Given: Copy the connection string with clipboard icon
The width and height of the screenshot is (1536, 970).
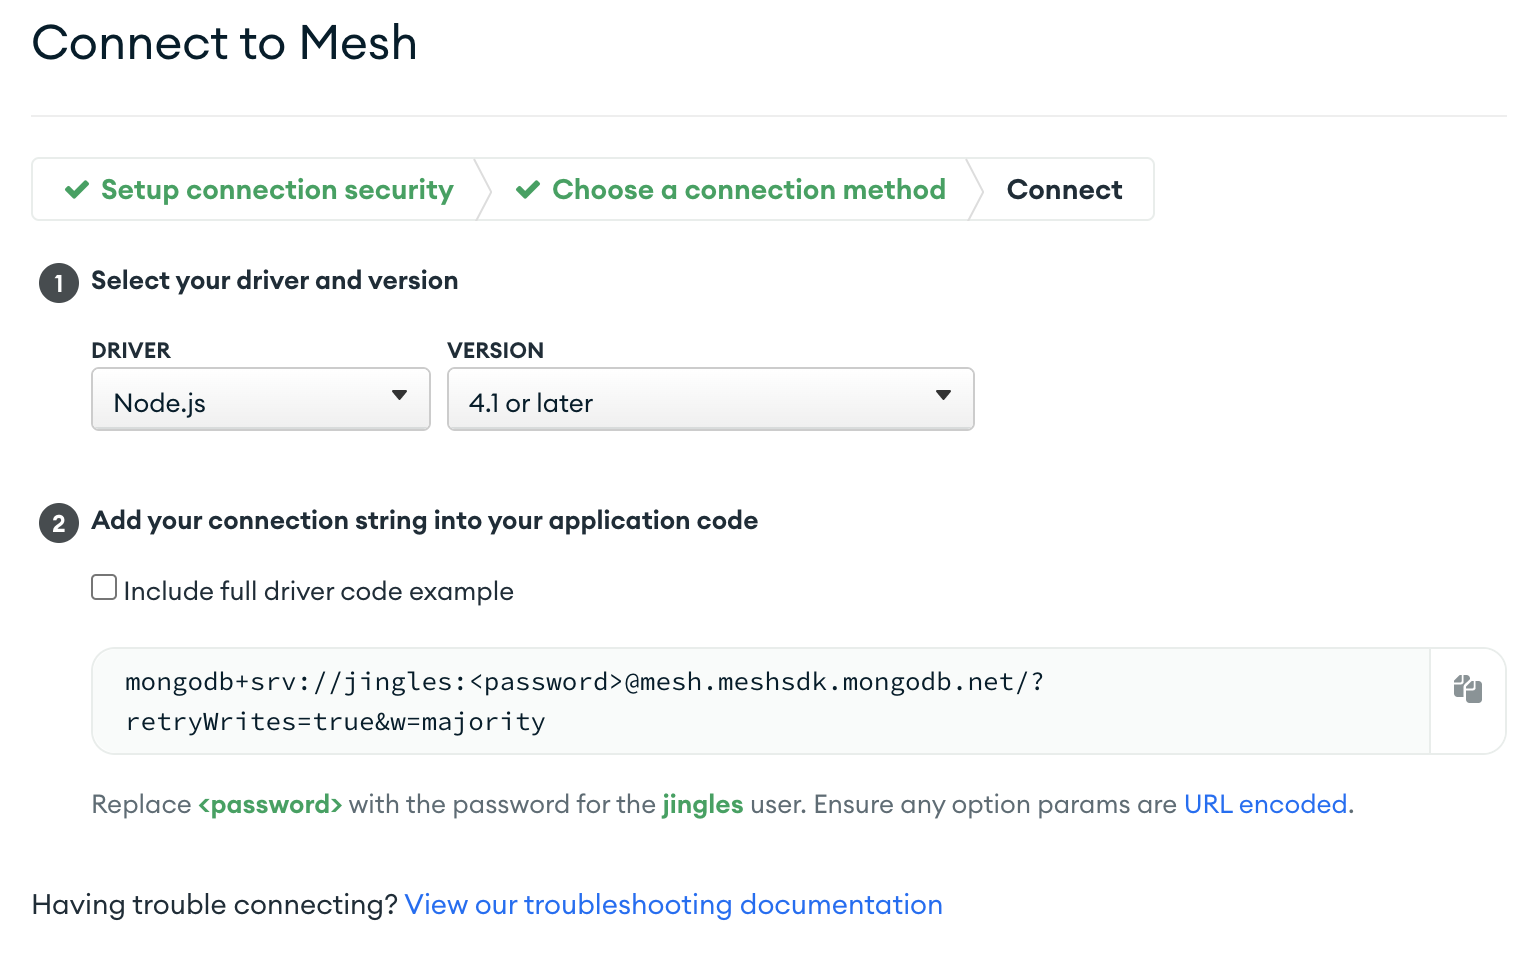Looking at the screenshot, I should click(1467, 689).
